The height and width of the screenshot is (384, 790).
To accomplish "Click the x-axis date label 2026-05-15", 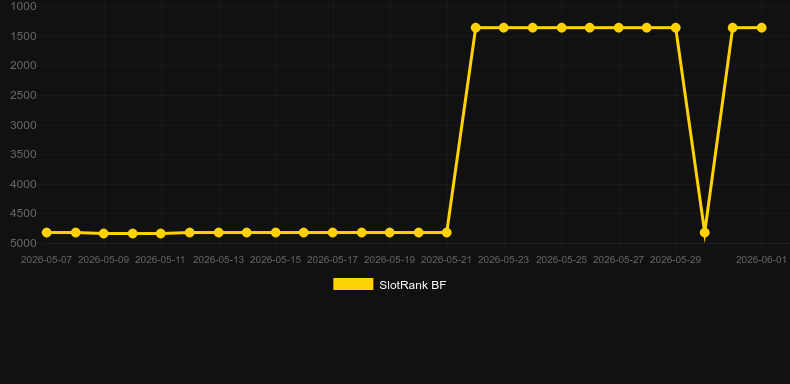I will tap(275, 260).
